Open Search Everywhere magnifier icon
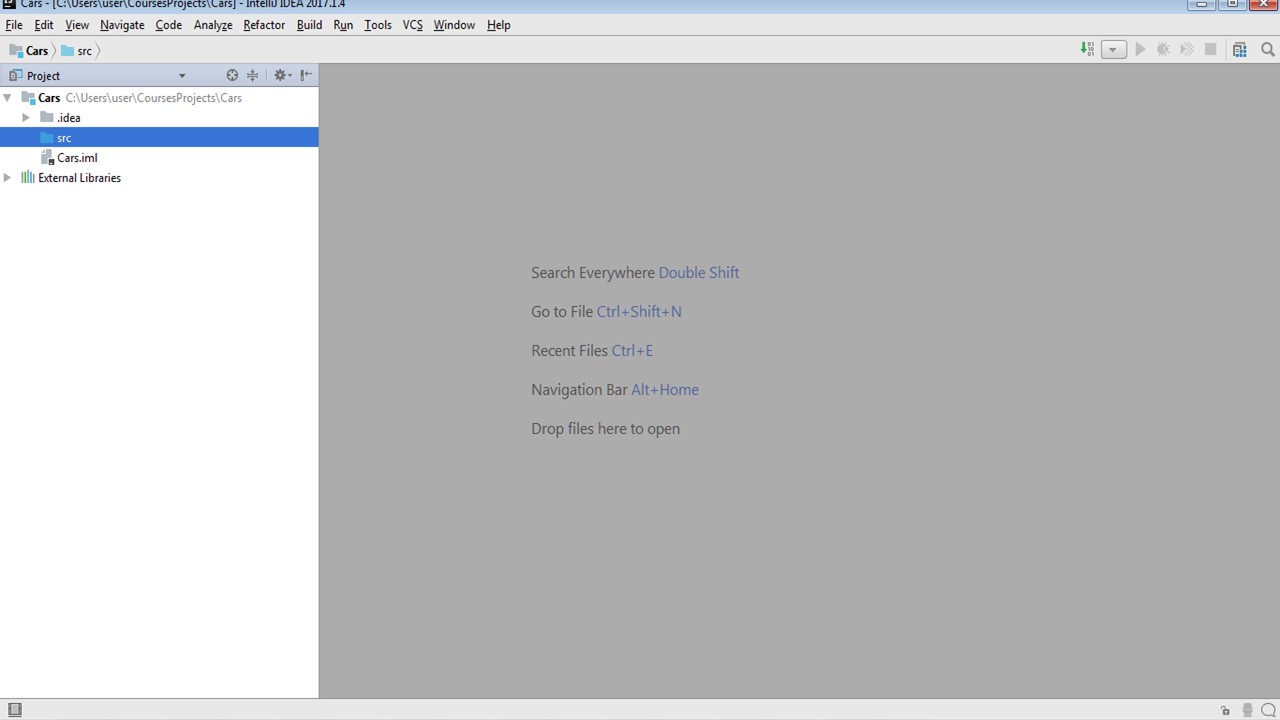 pos(1268,50)
